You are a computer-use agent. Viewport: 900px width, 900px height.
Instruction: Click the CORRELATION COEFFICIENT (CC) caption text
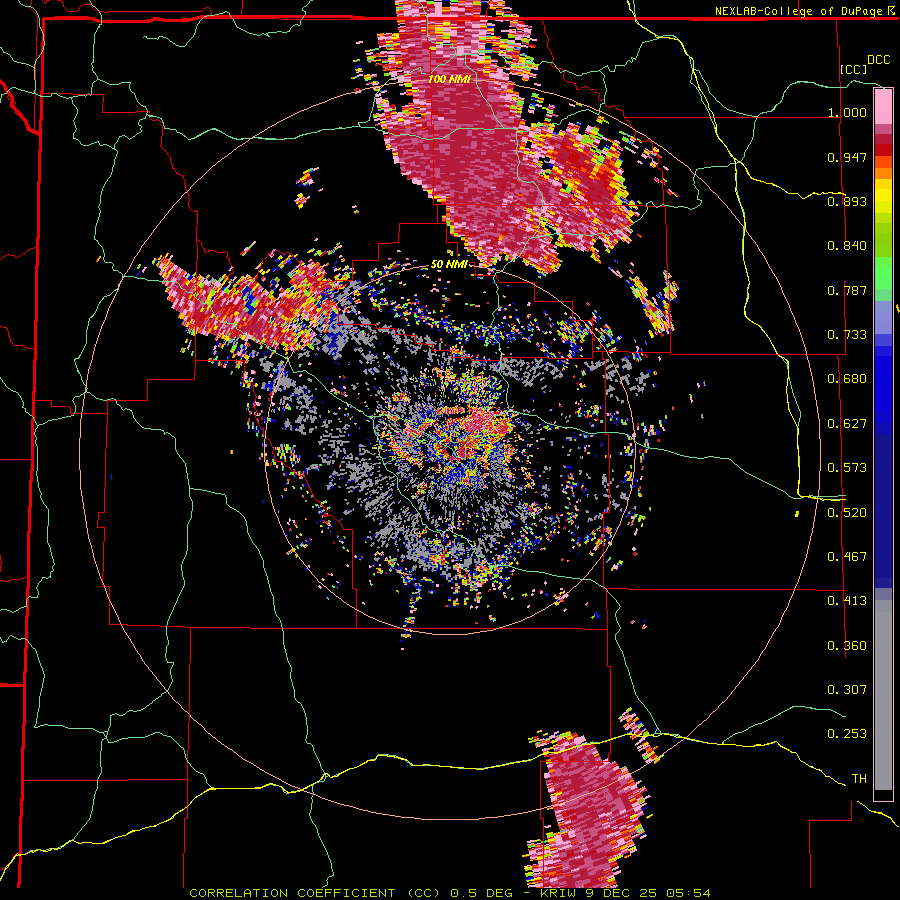point(315,893)
